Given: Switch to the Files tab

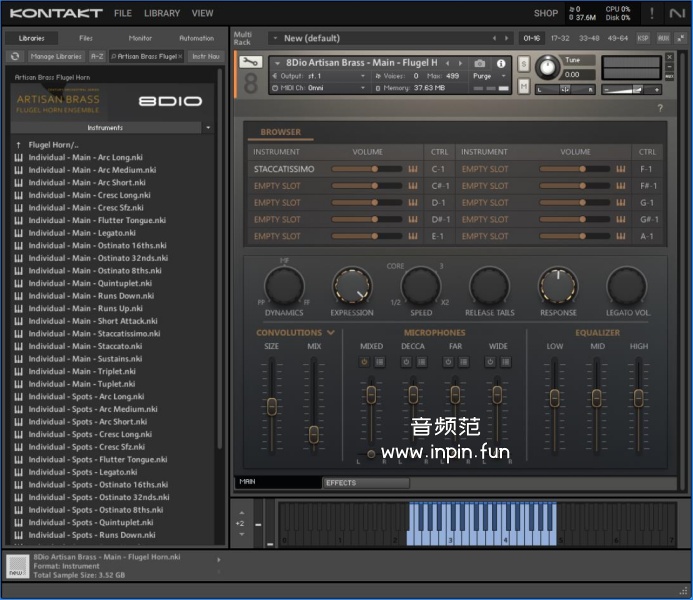Looking at the screenshot, I should (x=86, y=38).
